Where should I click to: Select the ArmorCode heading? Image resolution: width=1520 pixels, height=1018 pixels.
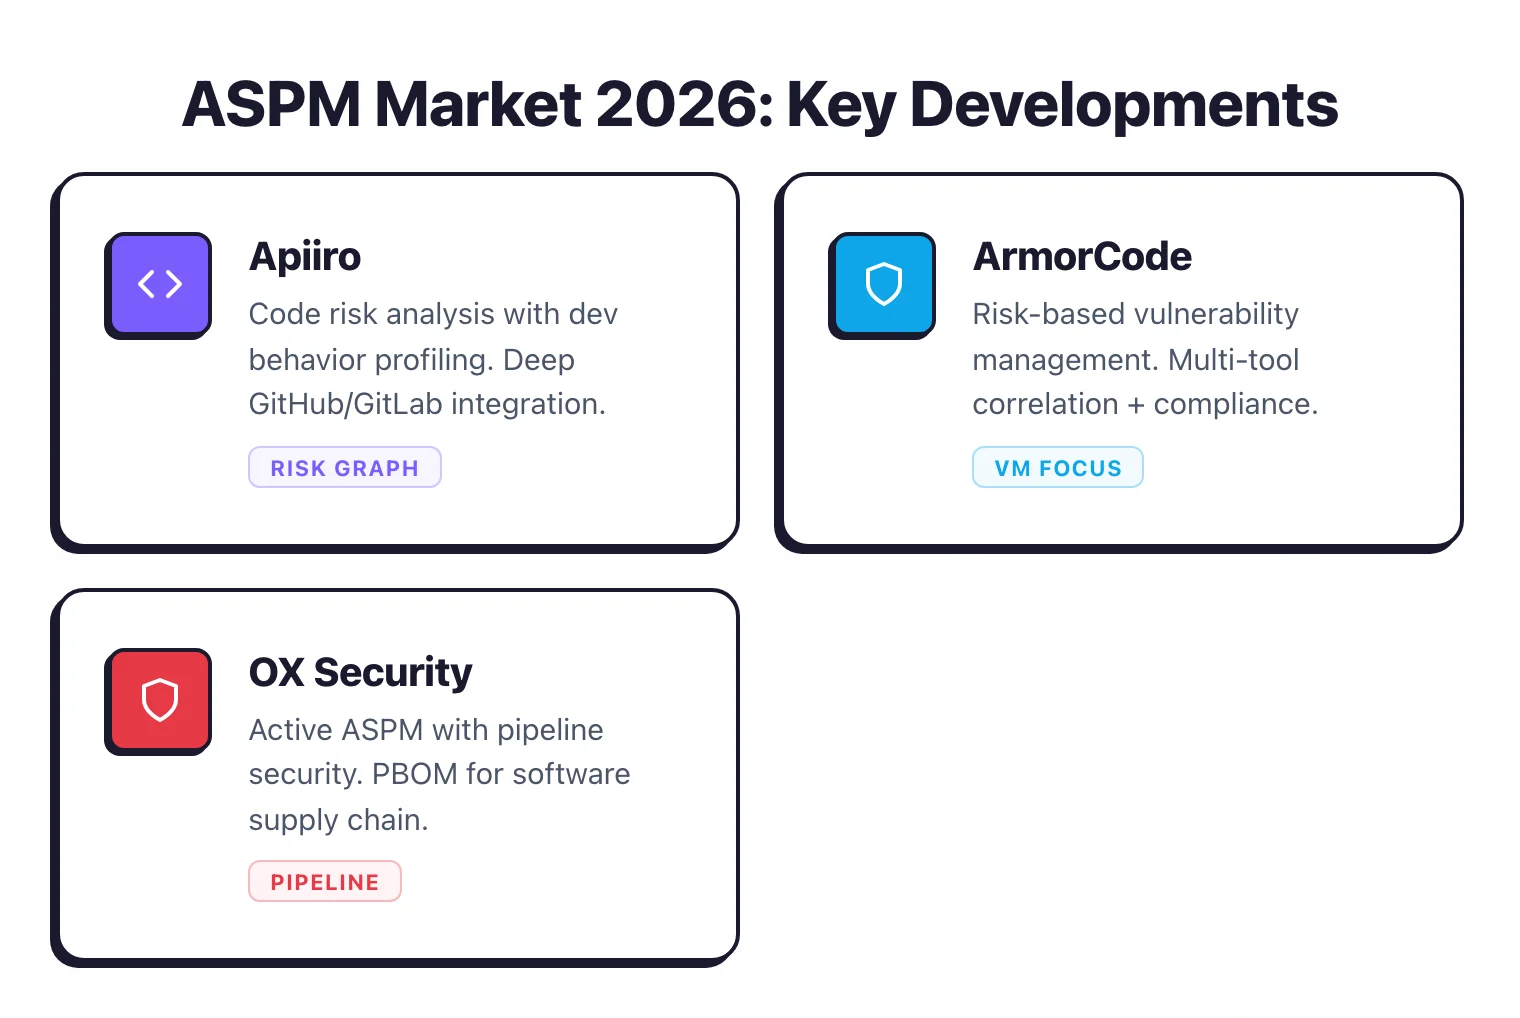pos(1081,257)
